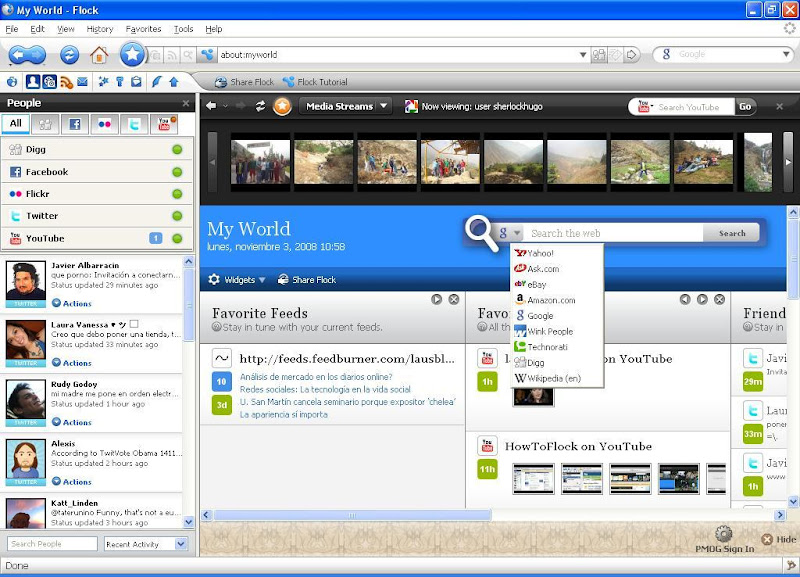Viewport: 800px width, 577px height.
Task: Open YouTube search service dropdown in media bar
Action: pyautogui.click(x=644, y=107)
